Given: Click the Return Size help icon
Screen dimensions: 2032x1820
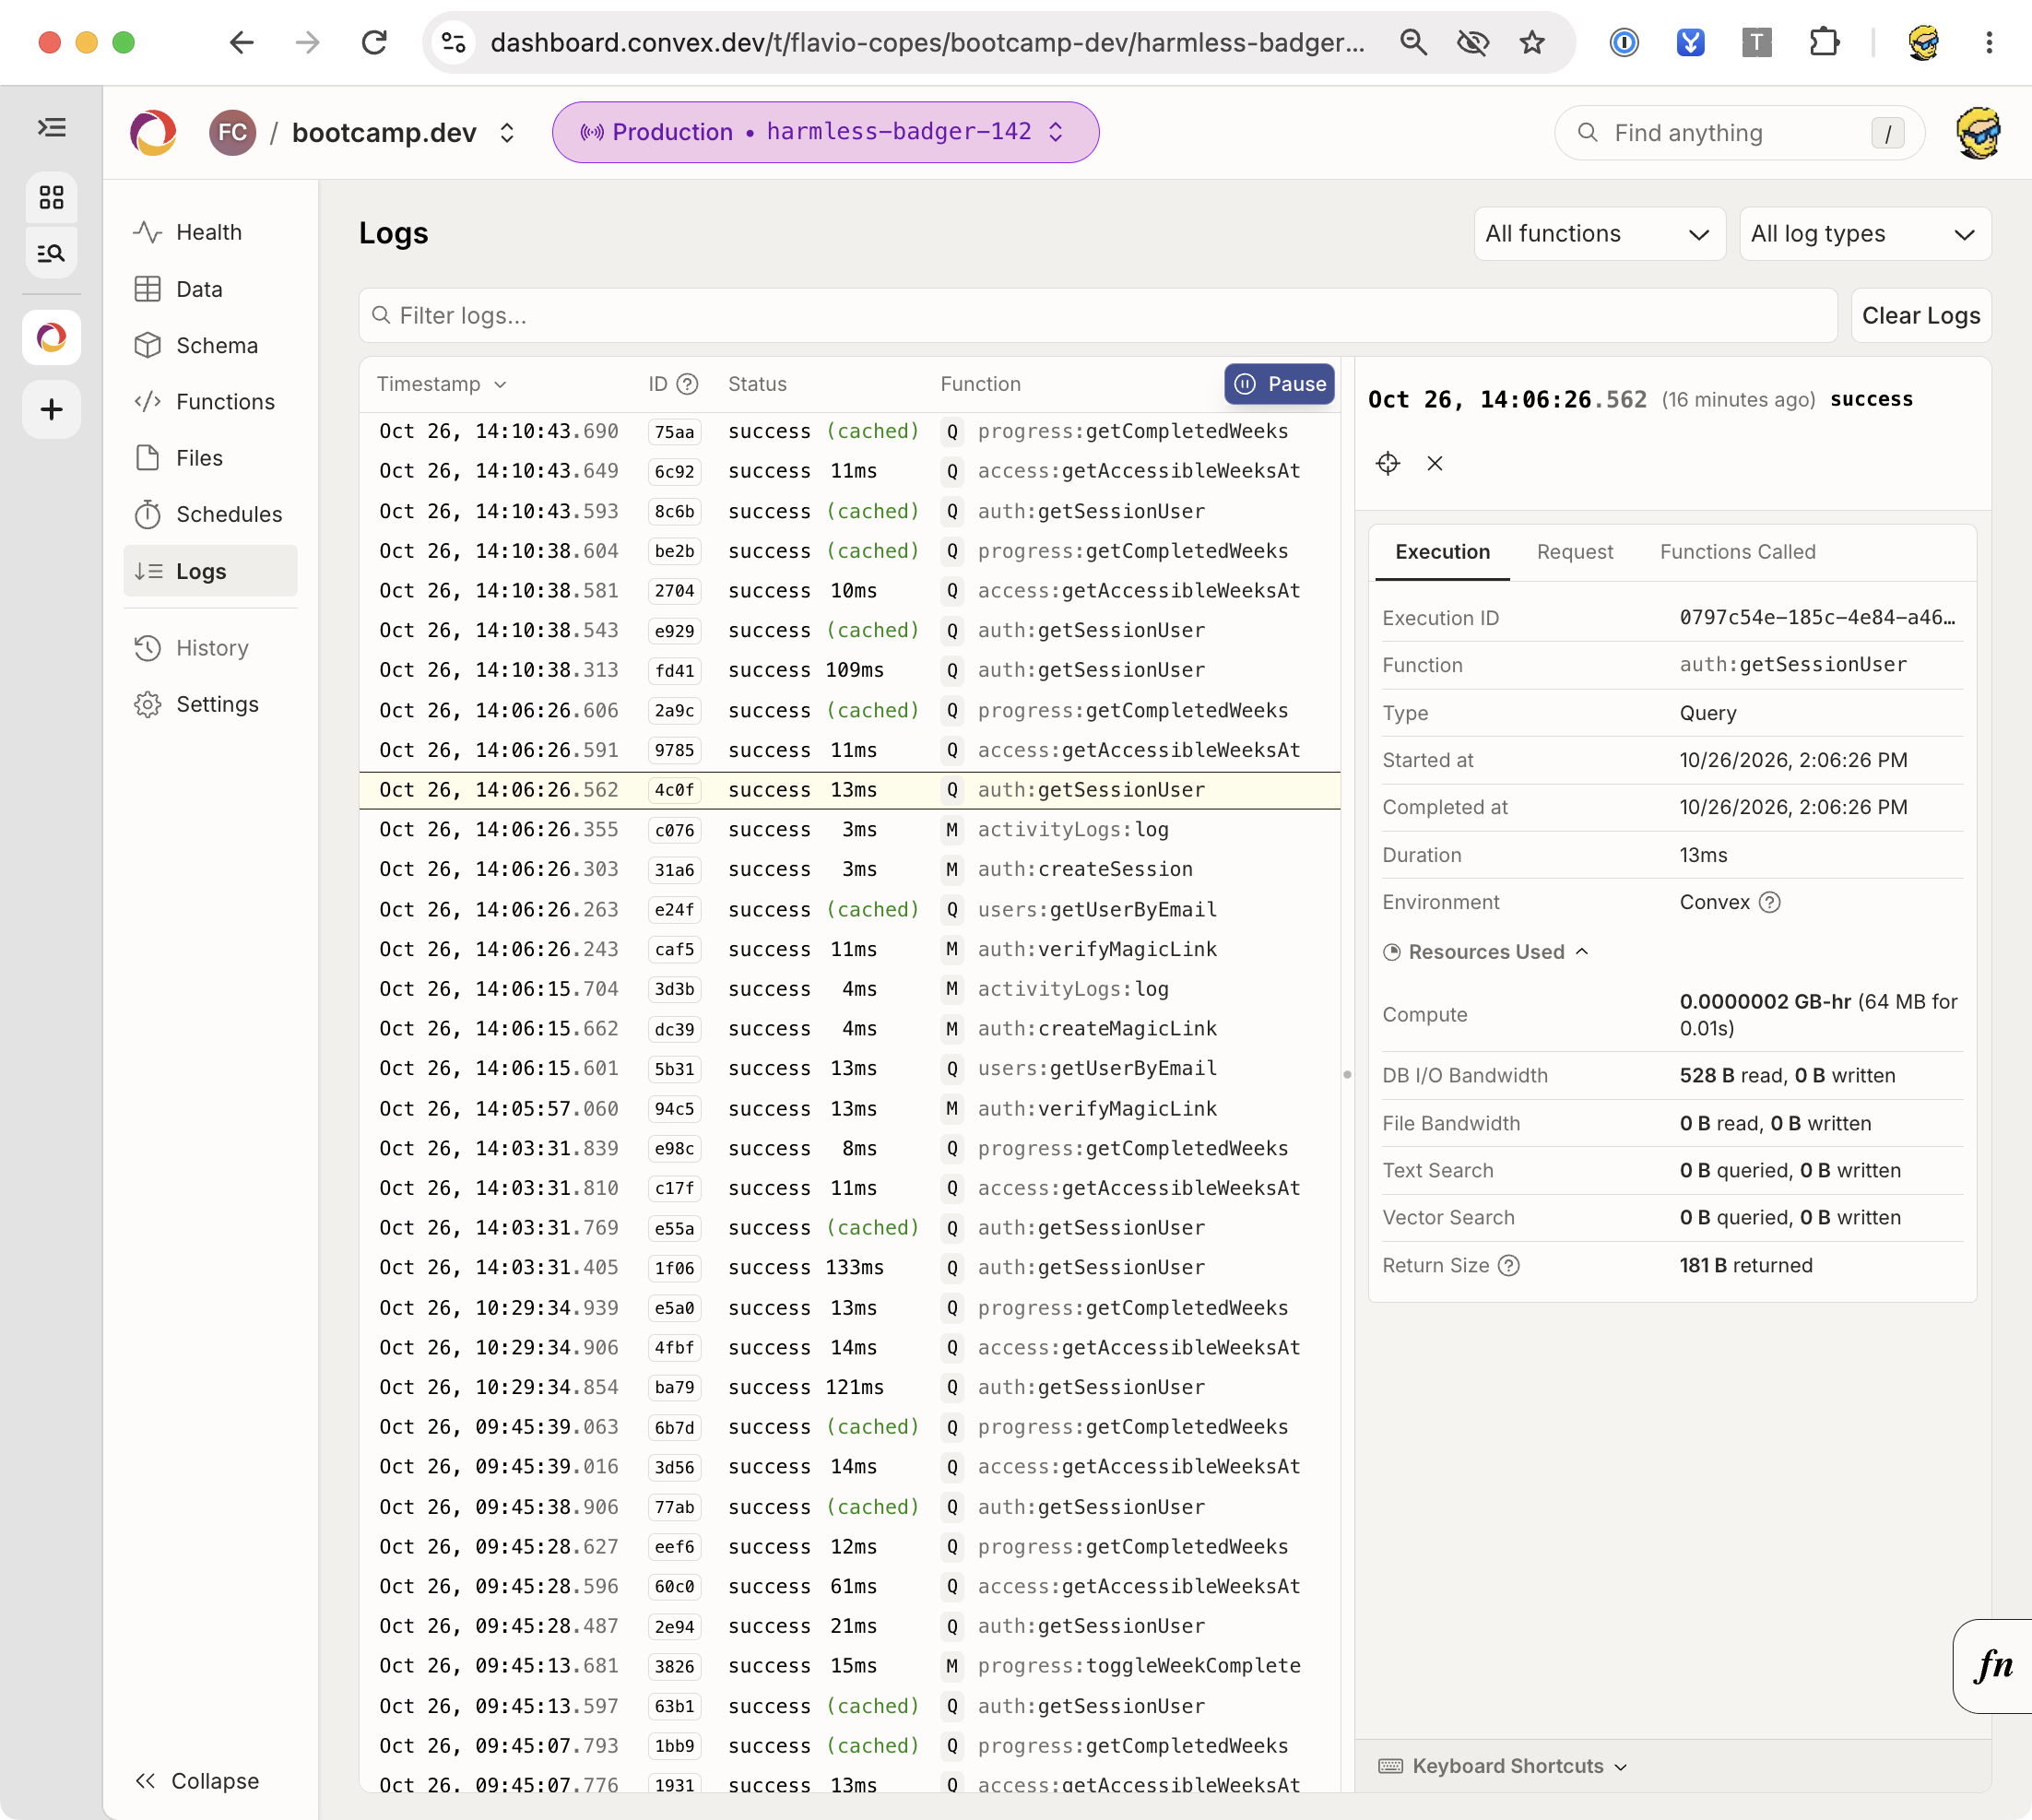Looking at the screenshot, I should point(1509,1266).
